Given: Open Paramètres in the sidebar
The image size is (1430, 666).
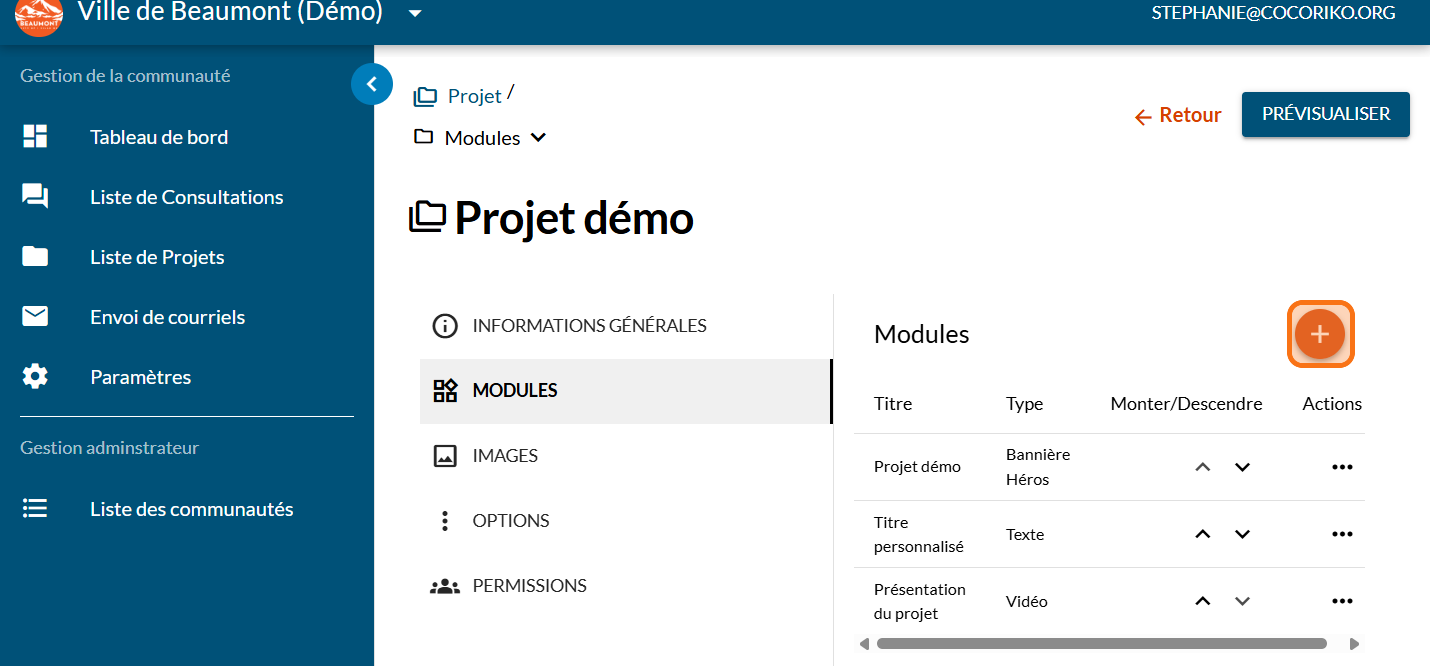Looking at the screenshot, I should click(x=140, y=377).
